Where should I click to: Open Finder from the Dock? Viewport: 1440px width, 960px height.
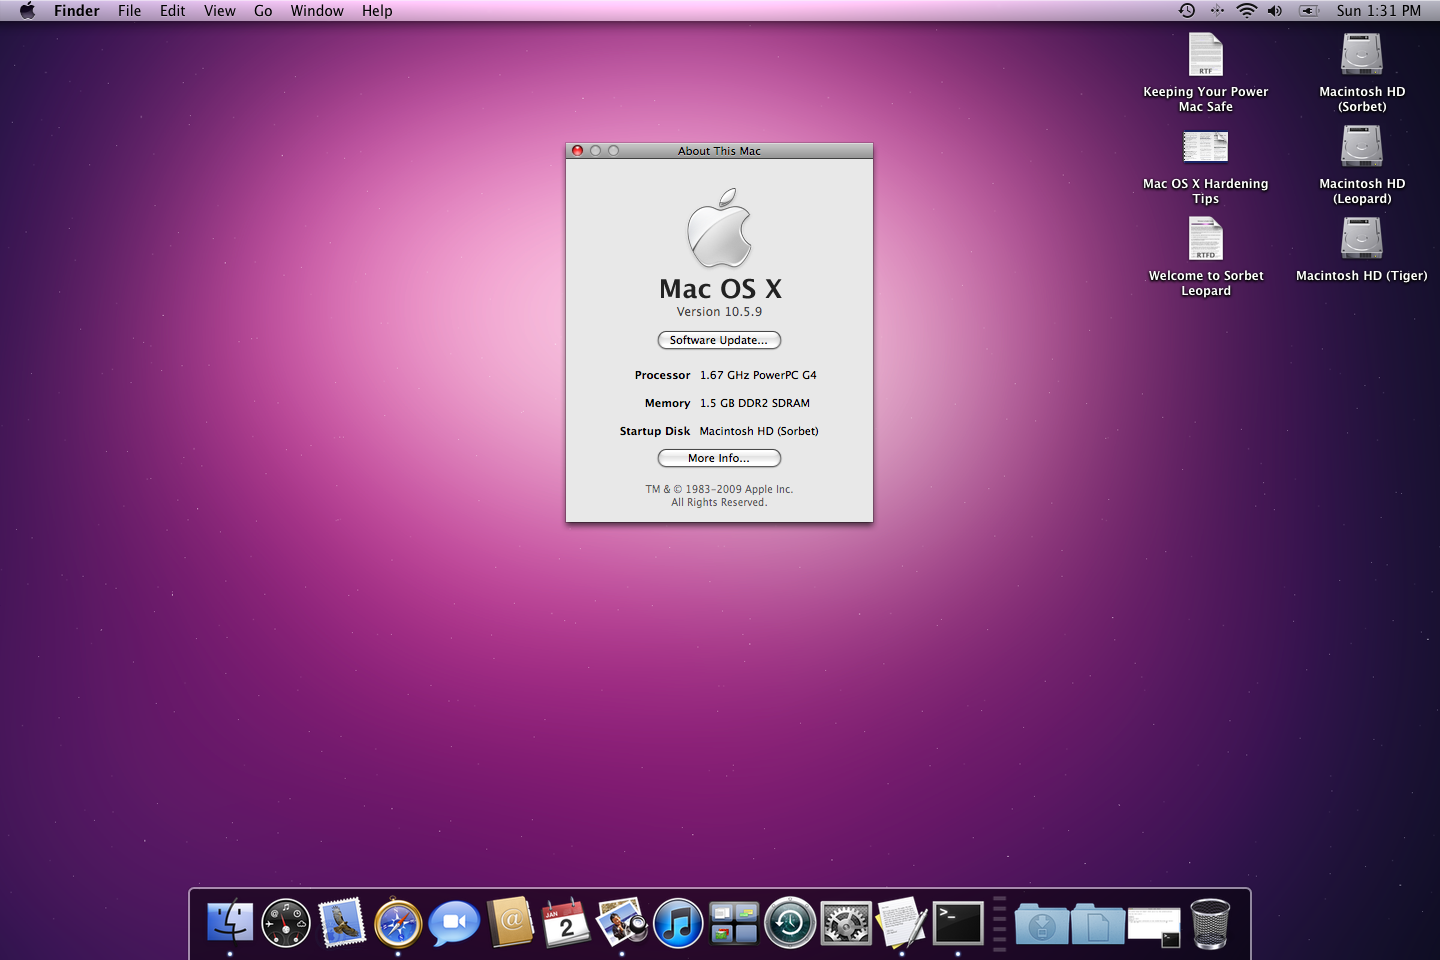230,922
